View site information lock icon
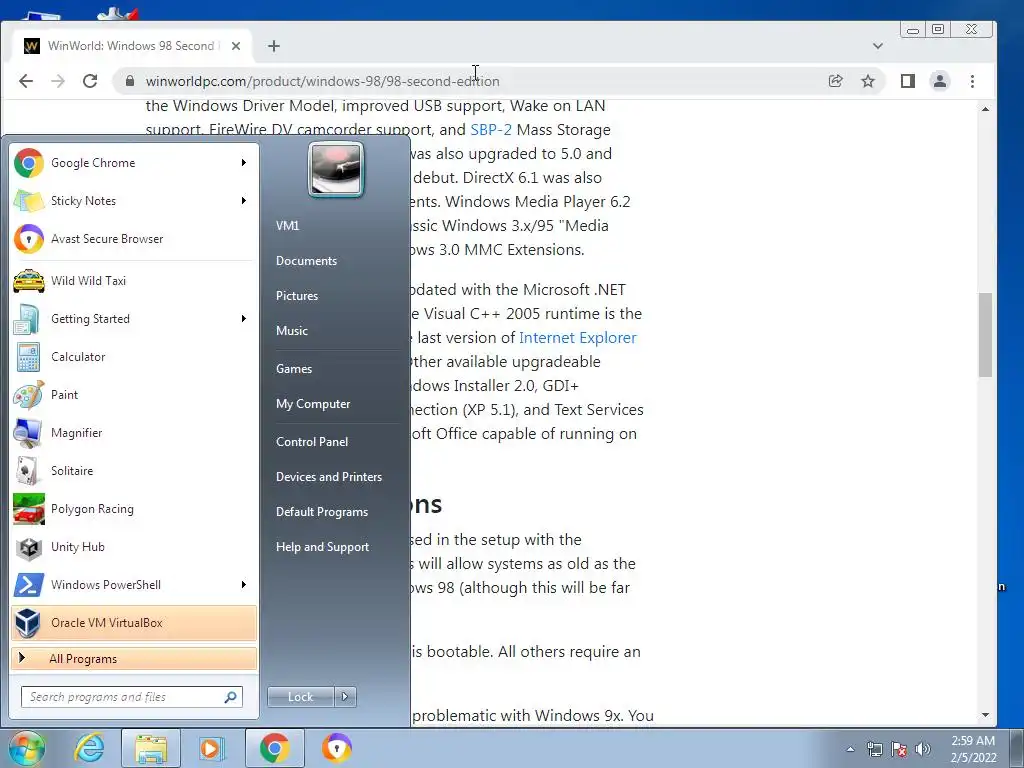This screenshot has width=1024, height=768. (x=129, y=81)
